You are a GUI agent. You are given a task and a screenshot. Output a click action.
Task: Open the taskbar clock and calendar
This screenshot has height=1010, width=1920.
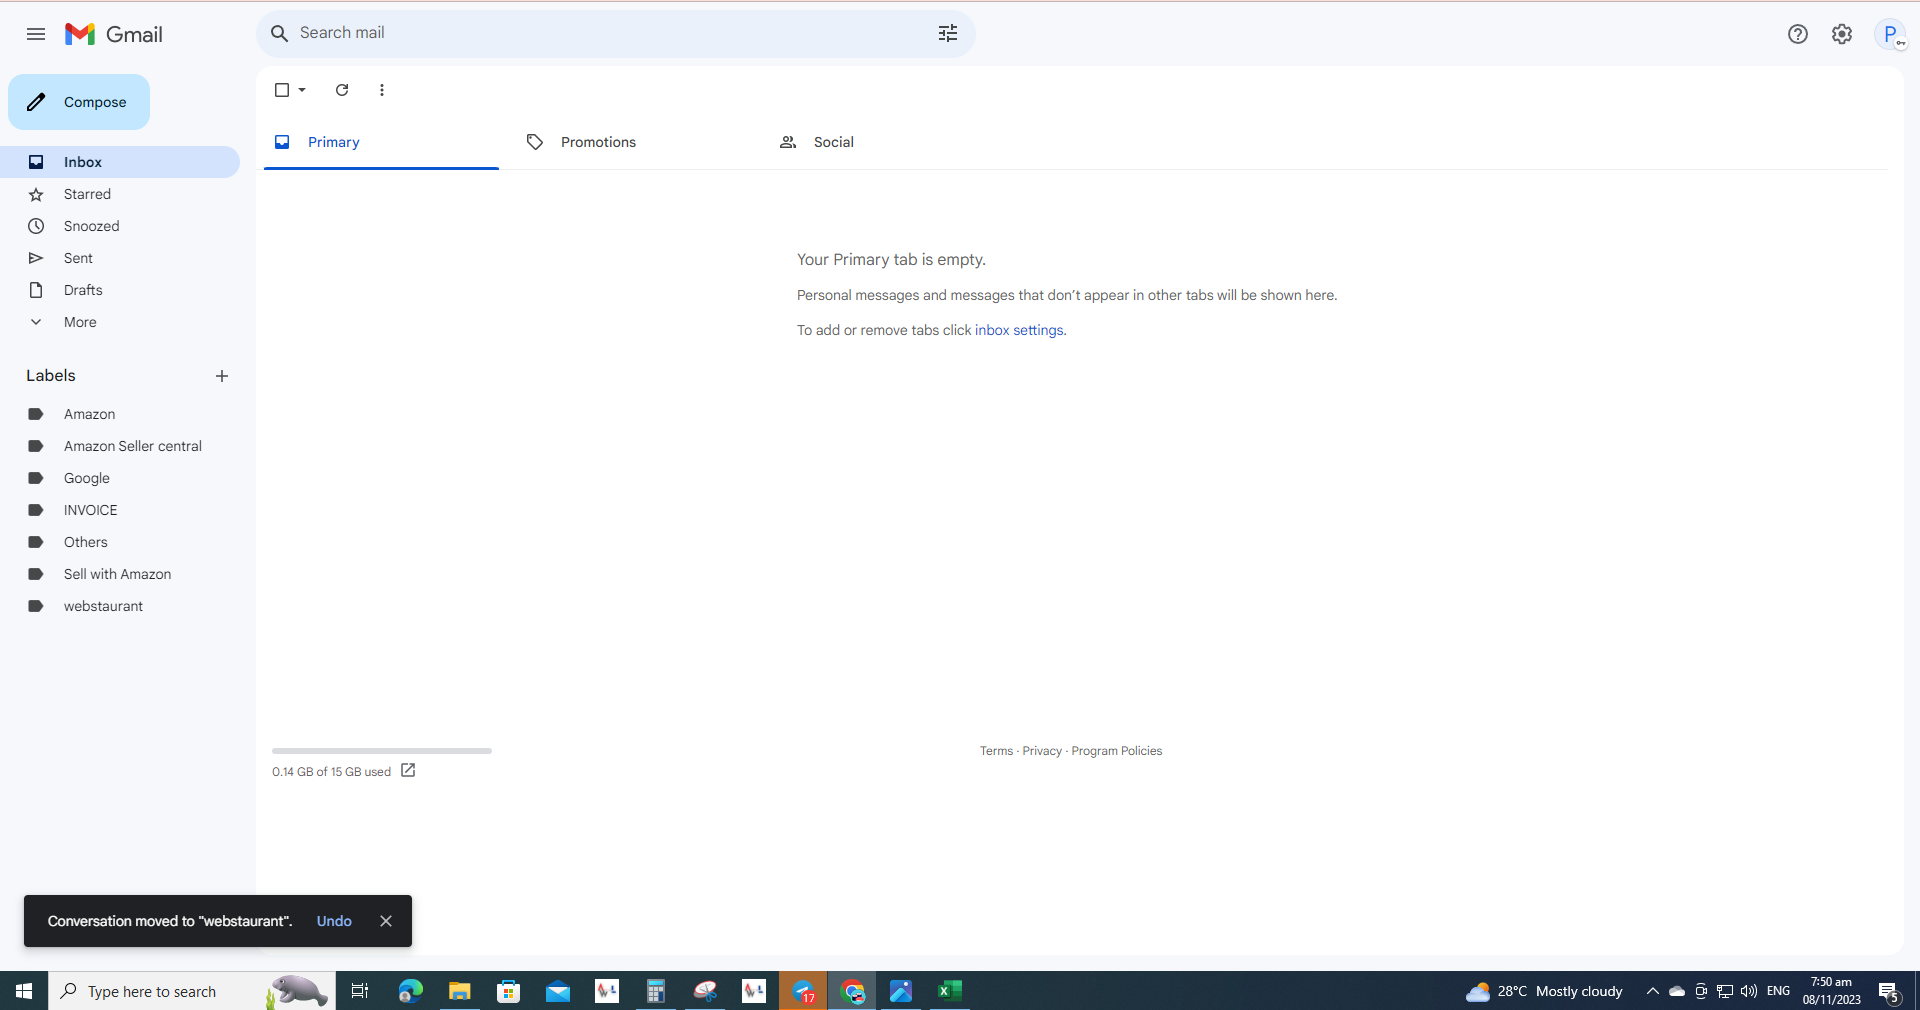(x=1832, y=991)
